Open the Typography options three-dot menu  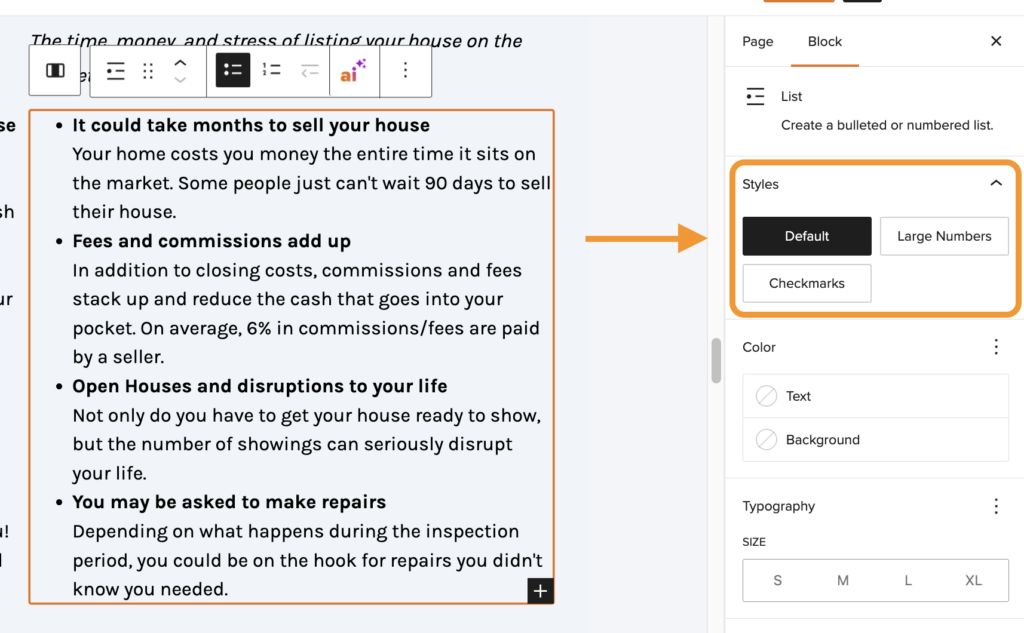click(996, 506)
